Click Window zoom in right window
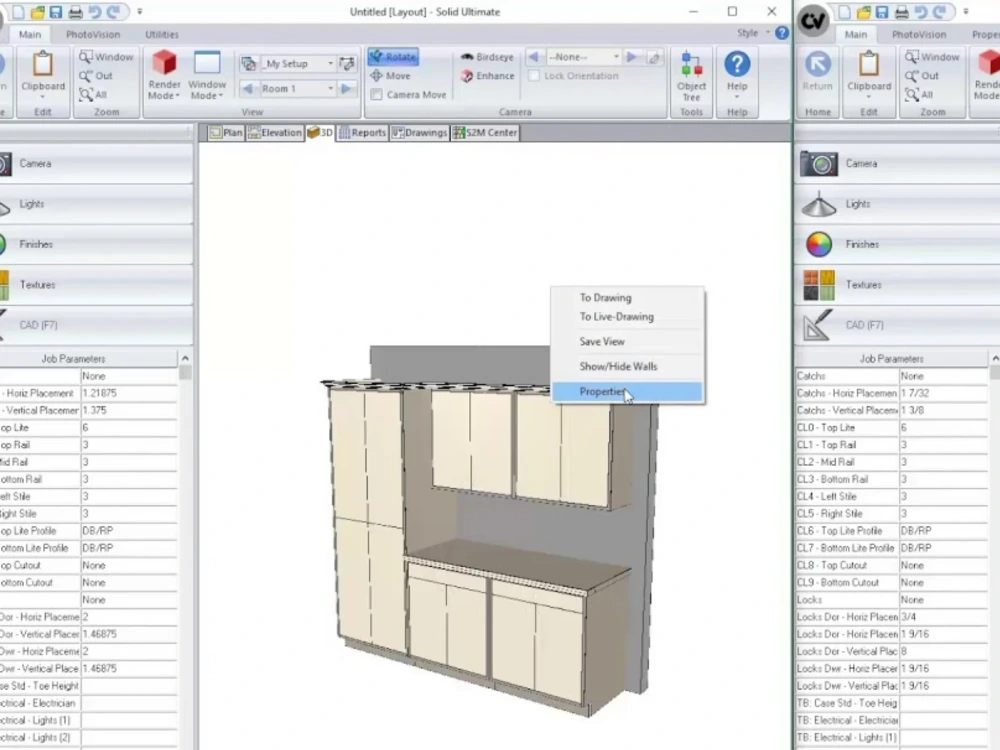Image resolution: width=1000 pixels, height=750 pixels. click(x=932, y=57)
